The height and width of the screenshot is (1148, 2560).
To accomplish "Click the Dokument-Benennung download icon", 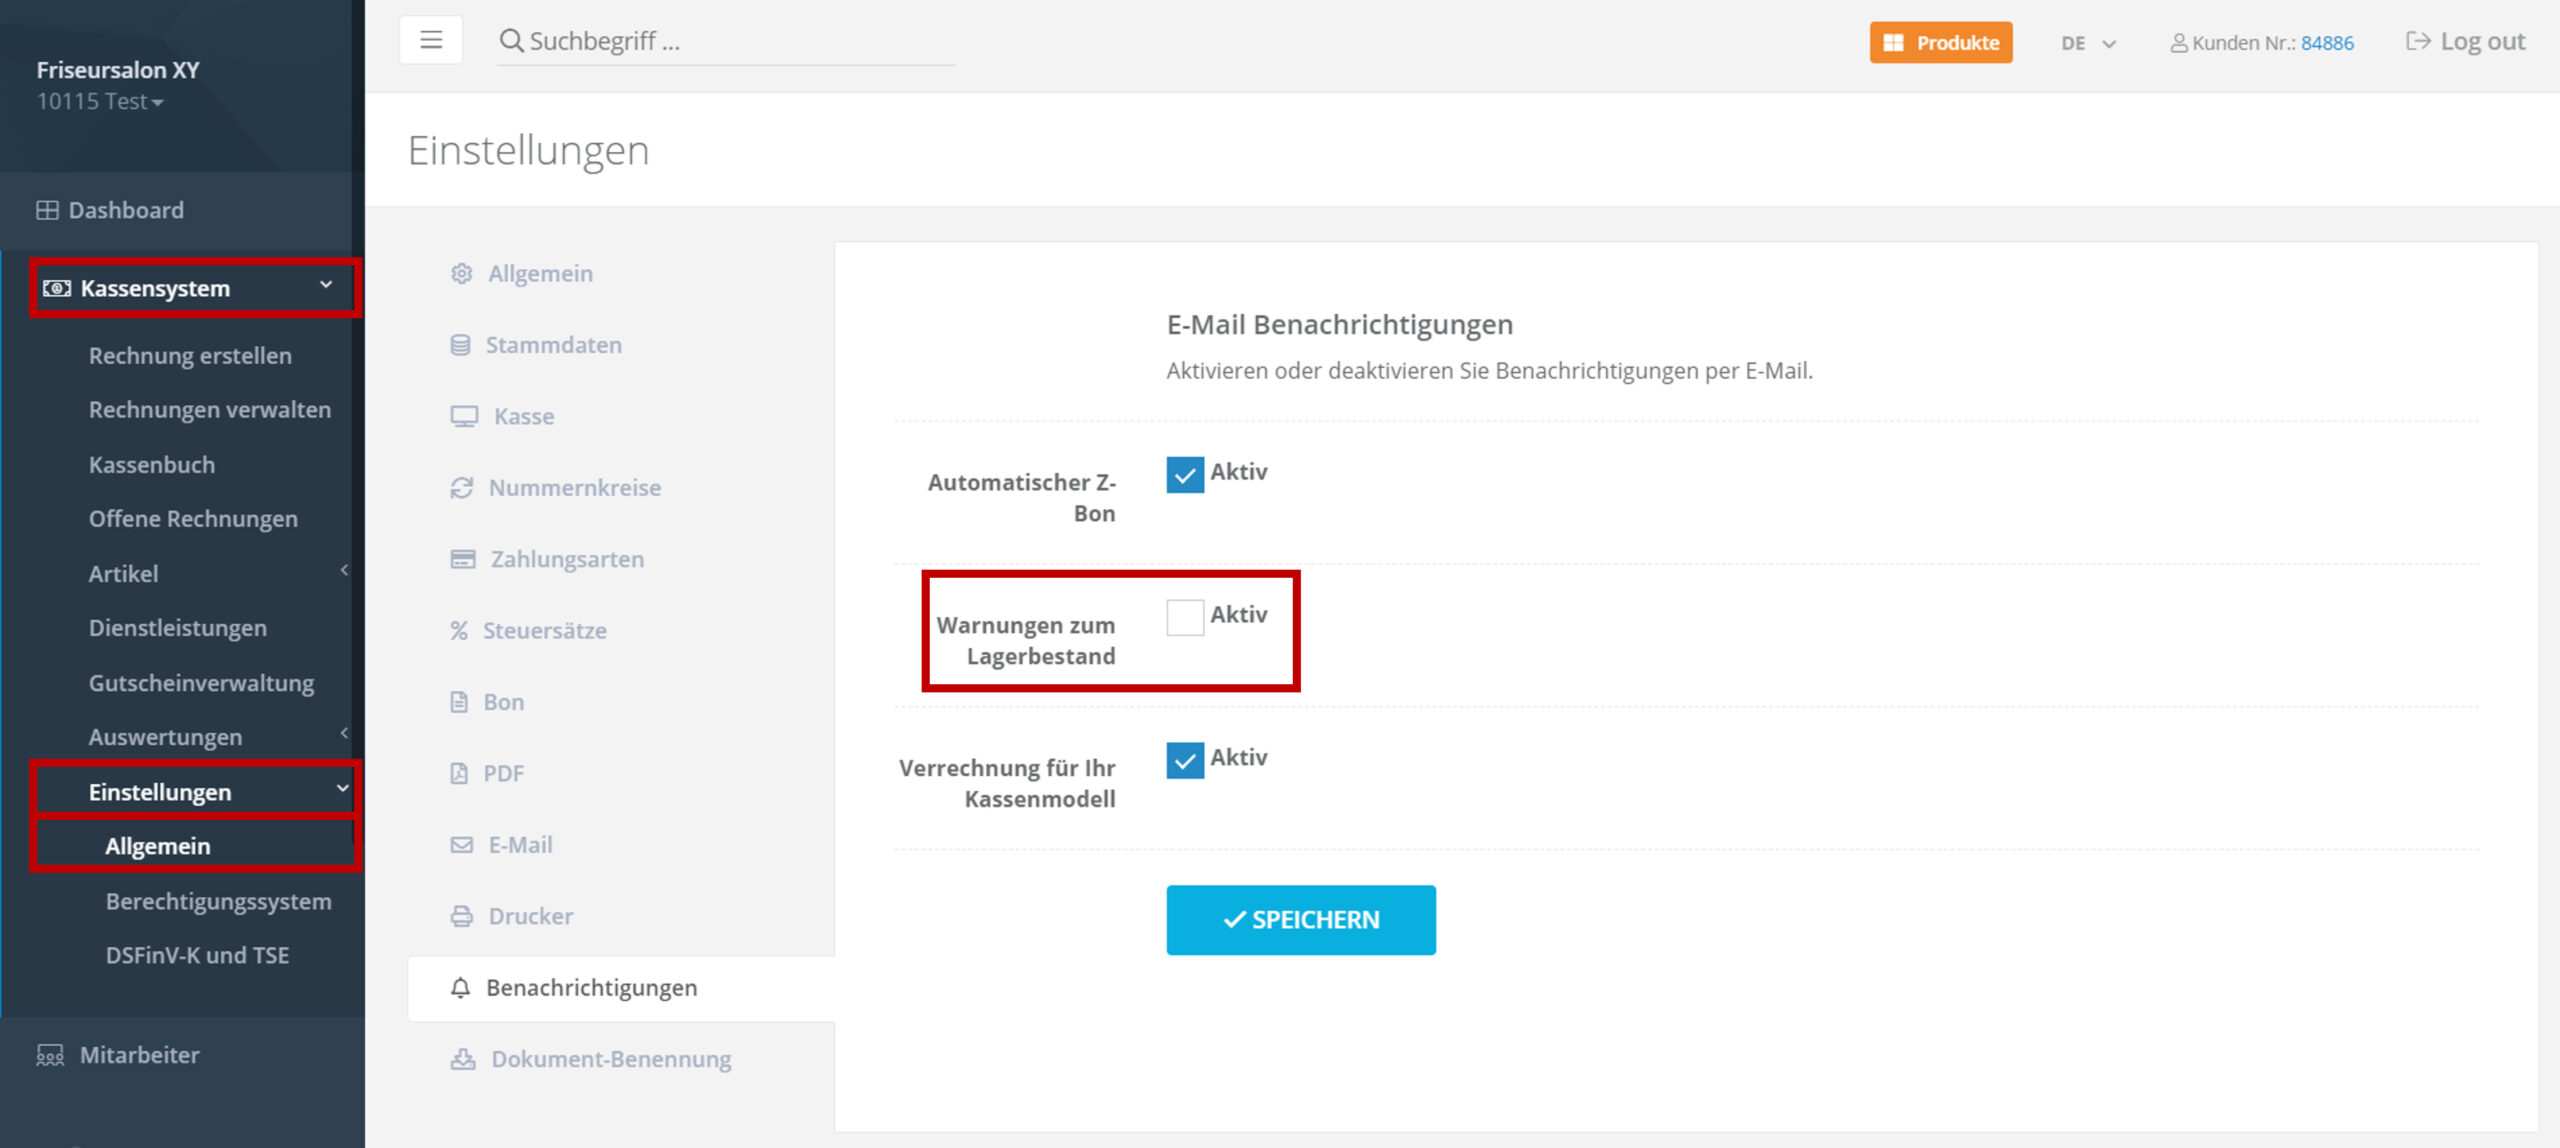I will 463,1059.
